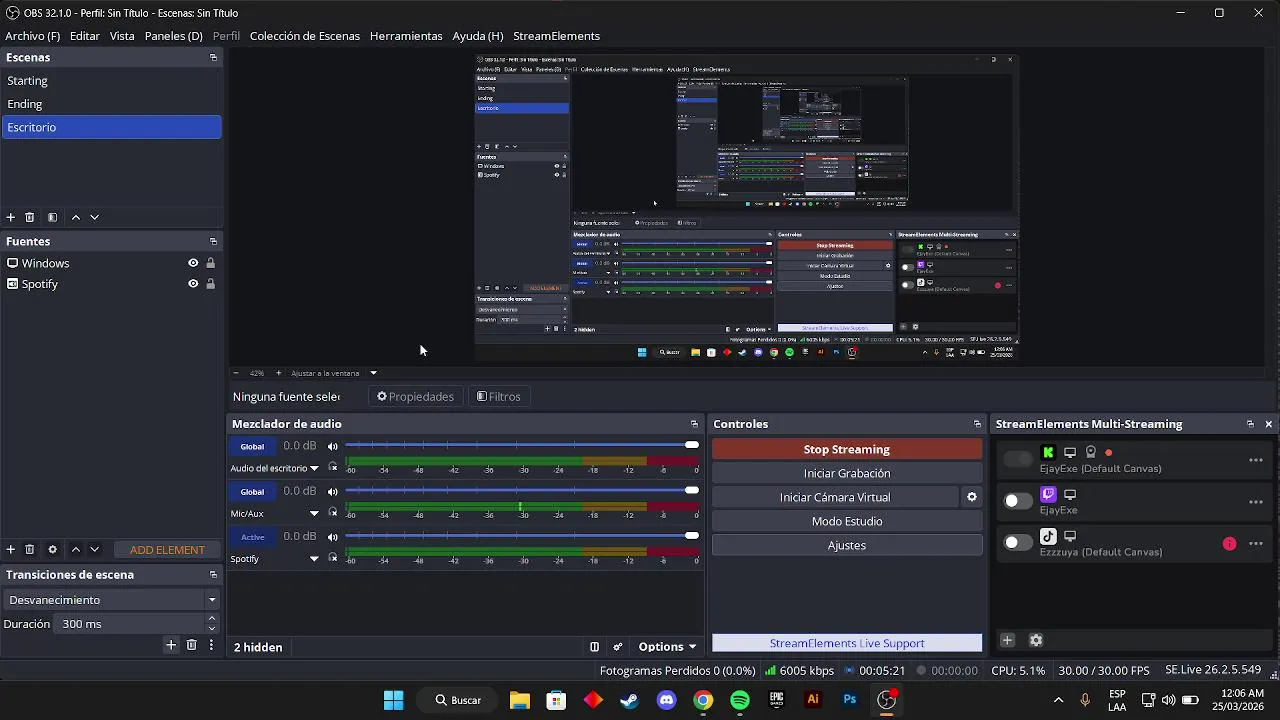Open Mic/Aux options dropdown arrow
The width and height of the screenshot is (1280, 720).
pos(314,514)
